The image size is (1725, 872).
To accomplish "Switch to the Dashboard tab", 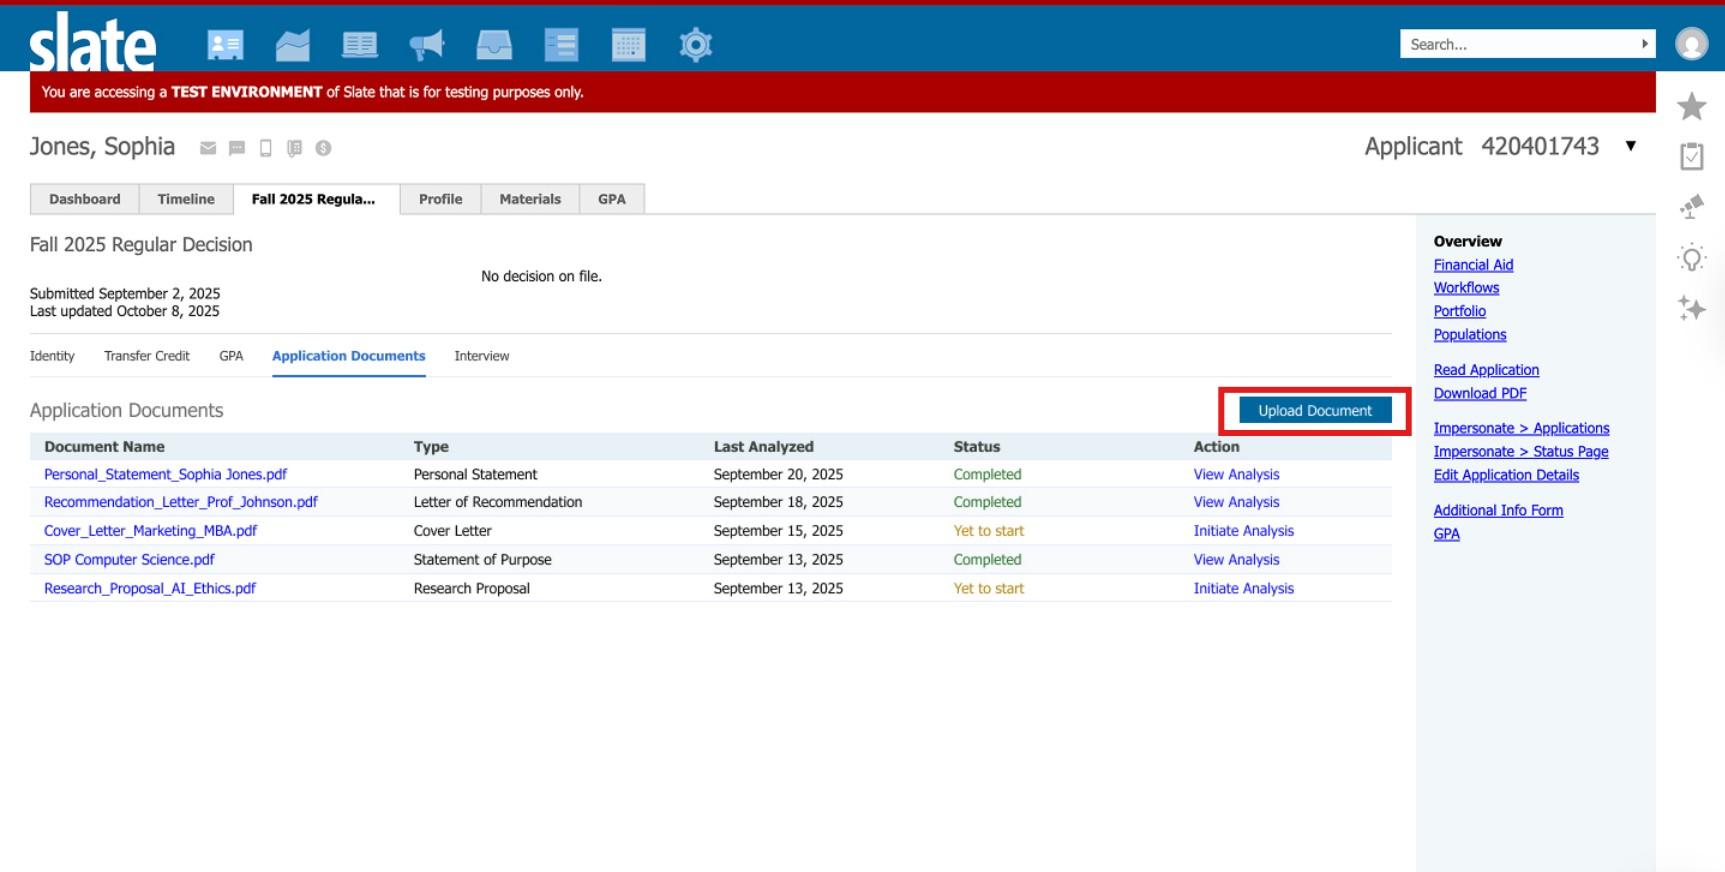I will coord(85,199).
